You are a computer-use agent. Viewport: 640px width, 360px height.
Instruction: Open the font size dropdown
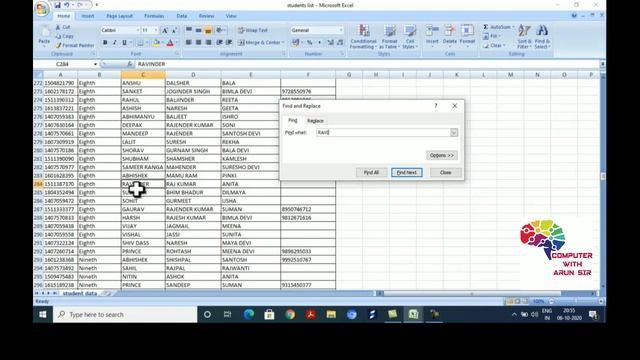[x=156, y=30]
